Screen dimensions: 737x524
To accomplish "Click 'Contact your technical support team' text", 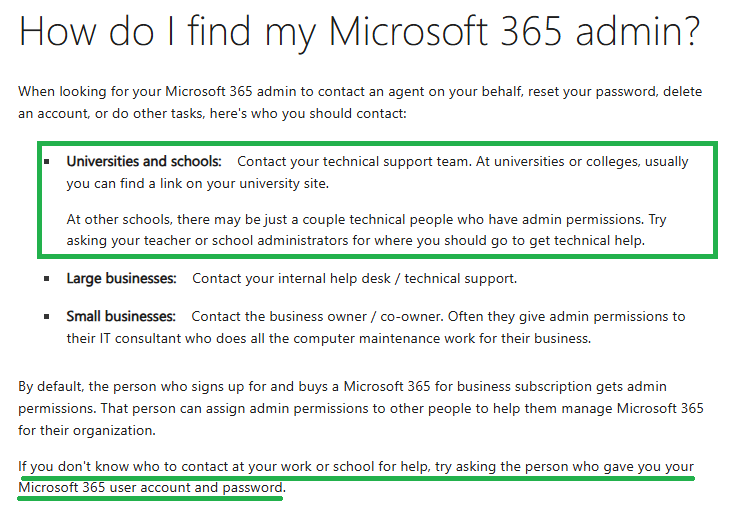I will pyautogui.click(x=354, y=162).
